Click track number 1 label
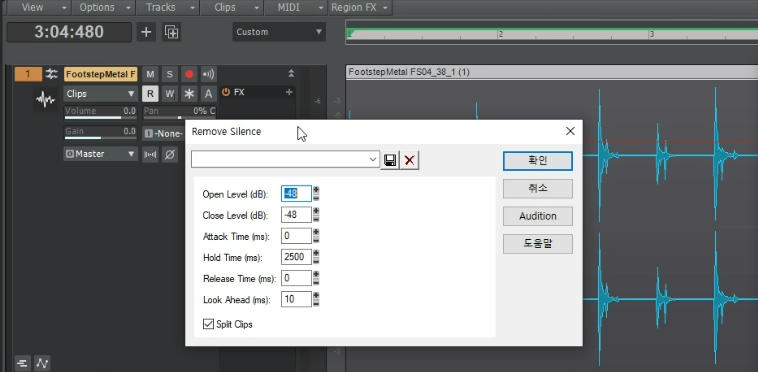The image size is (758, 372). 28,74
